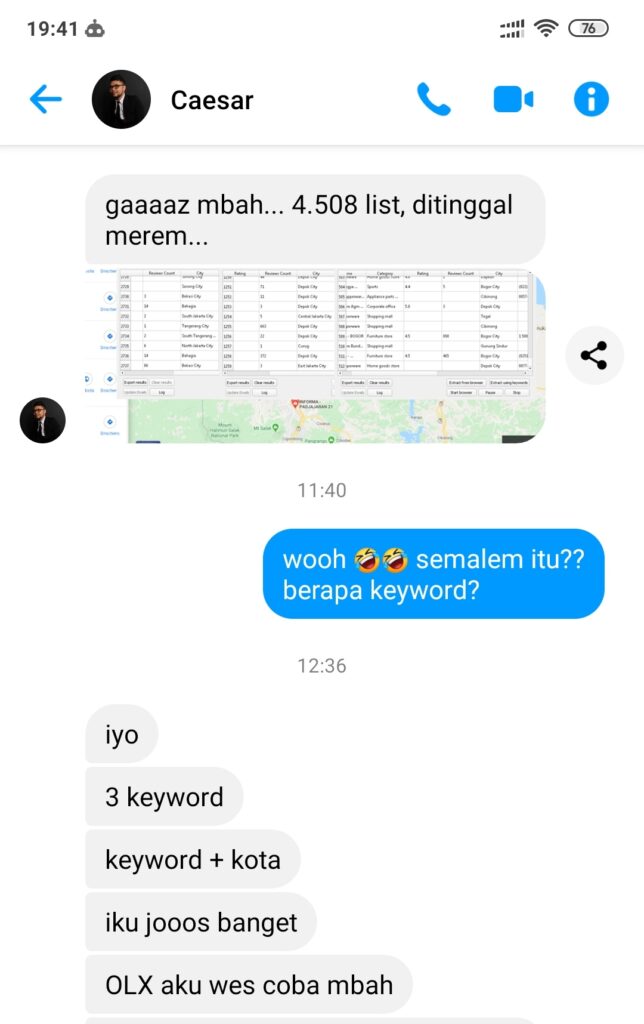
Task: Open conversation info via the i icon
Action: click(591, 99)
